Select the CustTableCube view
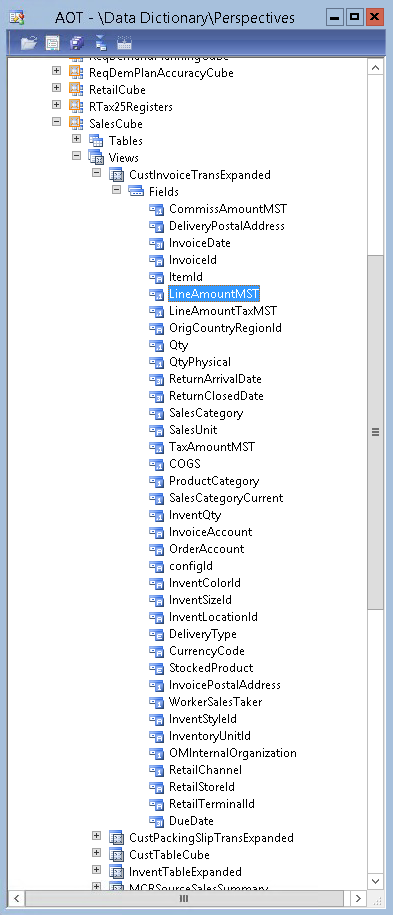This screenshot has width=393, height=915. click(x=169, y=854)
